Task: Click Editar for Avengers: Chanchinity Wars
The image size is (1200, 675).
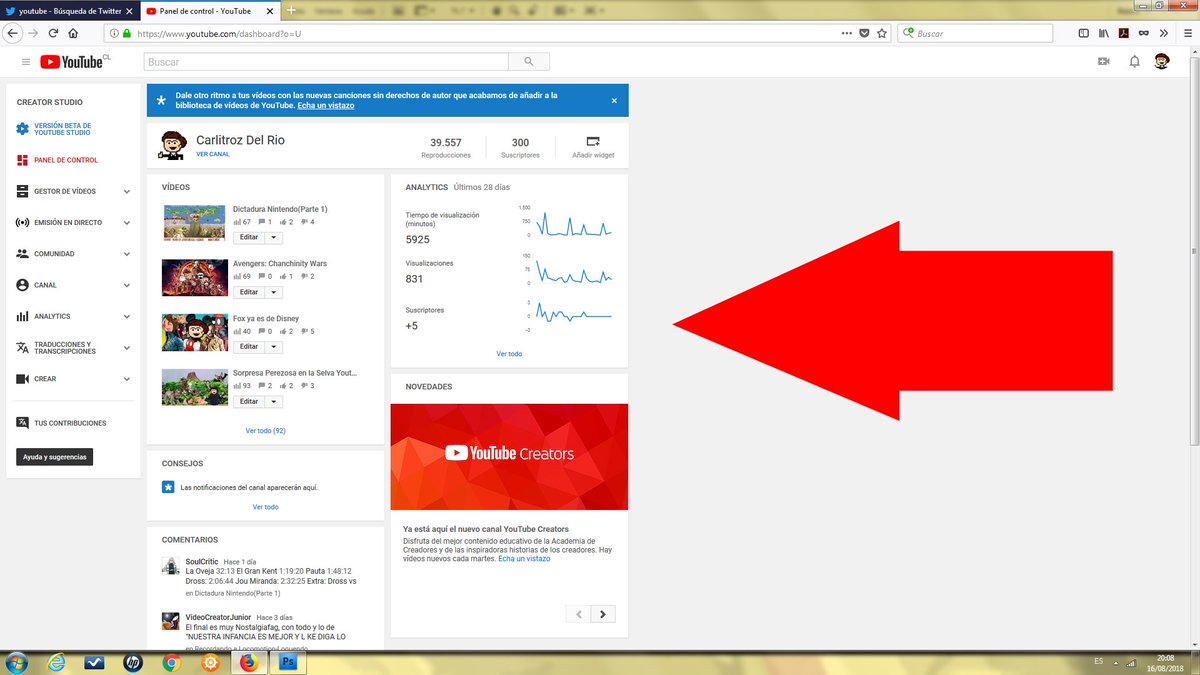Action: (249, 292)
